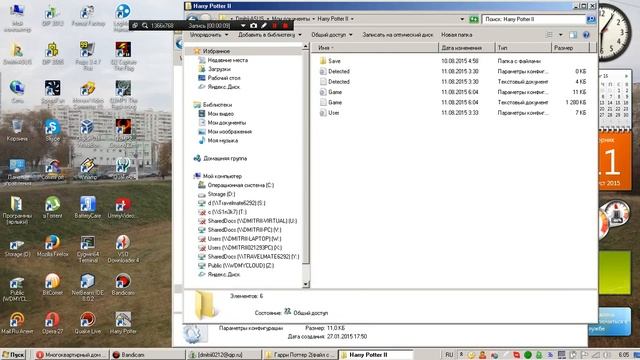Select the Mozilla Firefox desktop icon
The width and height of the screenshot is (640, 360).
coord(52,246)
